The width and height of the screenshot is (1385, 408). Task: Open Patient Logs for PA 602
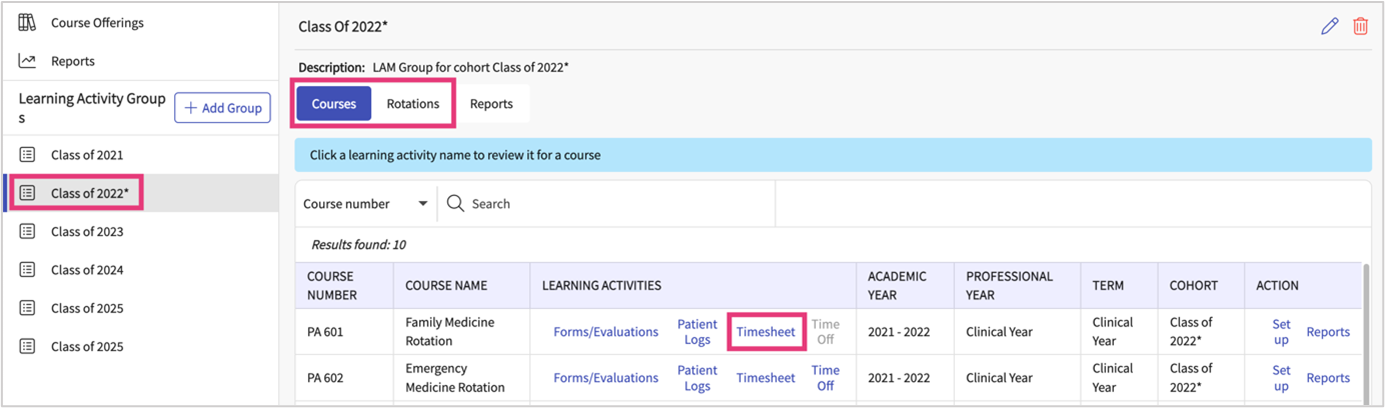(x=697, y=378)
